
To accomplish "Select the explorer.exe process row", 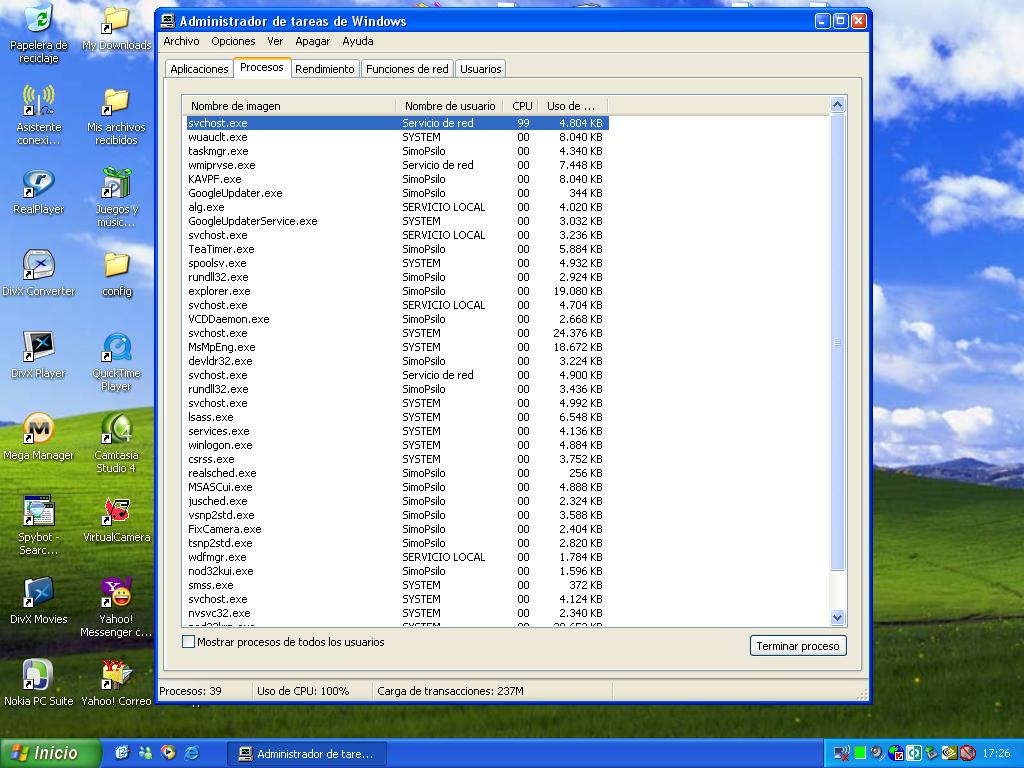I will coord(219,291).
